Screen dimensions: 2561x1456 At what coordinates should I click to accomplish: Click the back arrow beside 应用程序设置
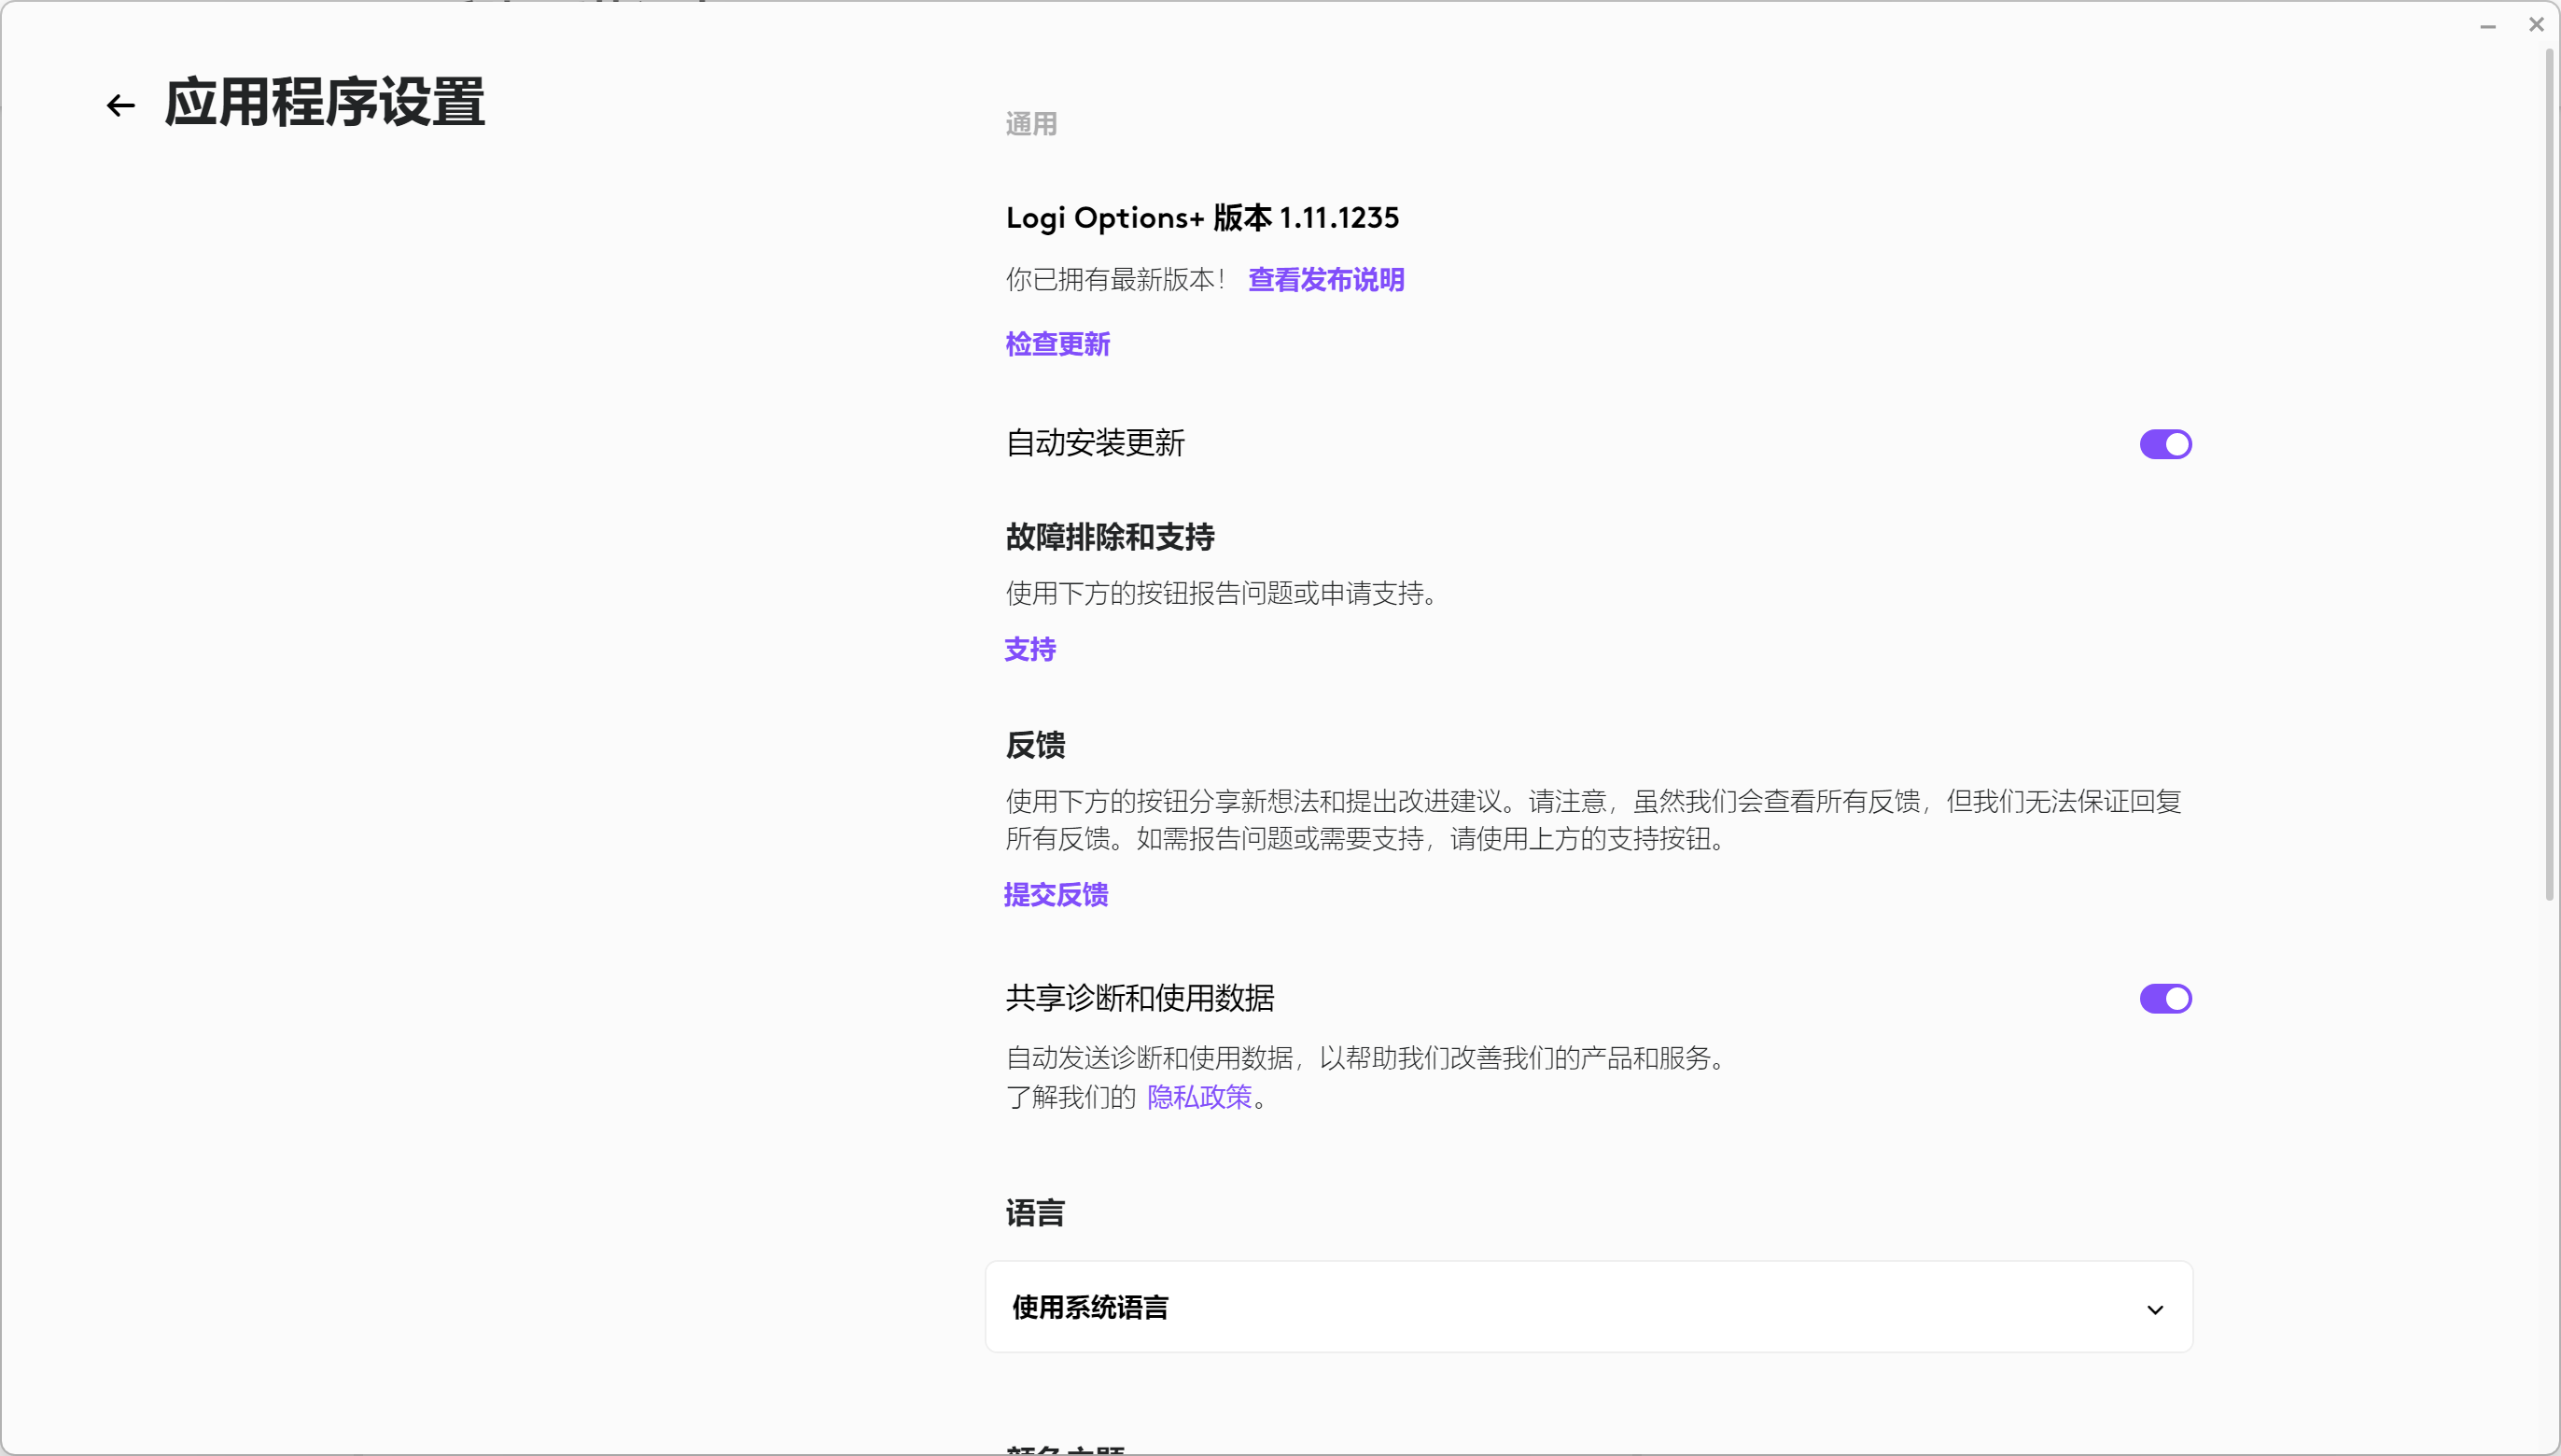tap(121, 105)
